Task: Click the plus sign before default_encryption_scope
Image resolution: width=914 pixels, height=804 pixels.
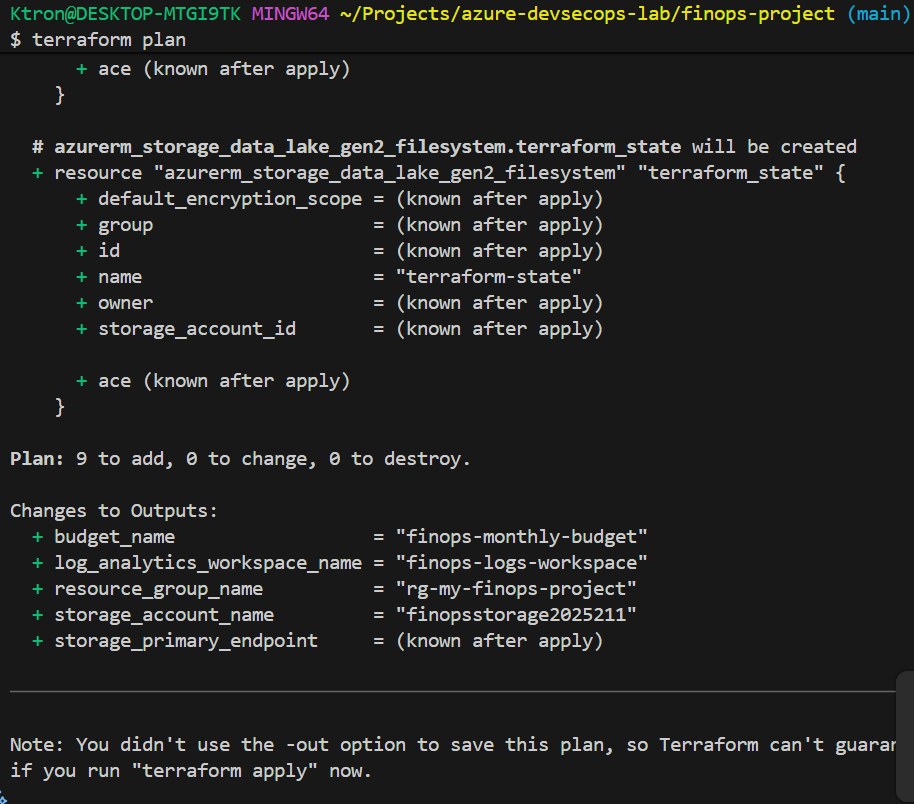Action: pos(82,199)
